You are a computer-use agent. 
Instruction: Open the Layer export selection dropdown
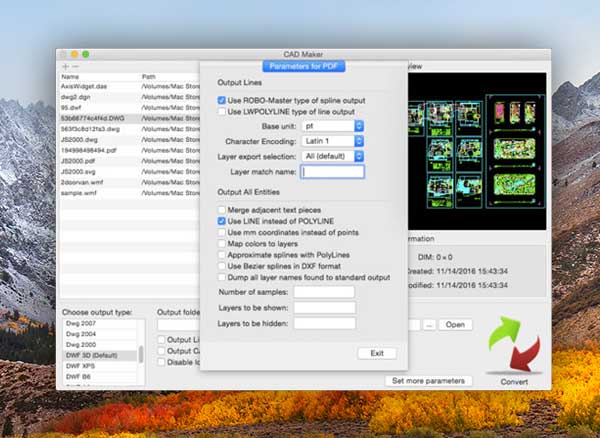pos(333,156)
